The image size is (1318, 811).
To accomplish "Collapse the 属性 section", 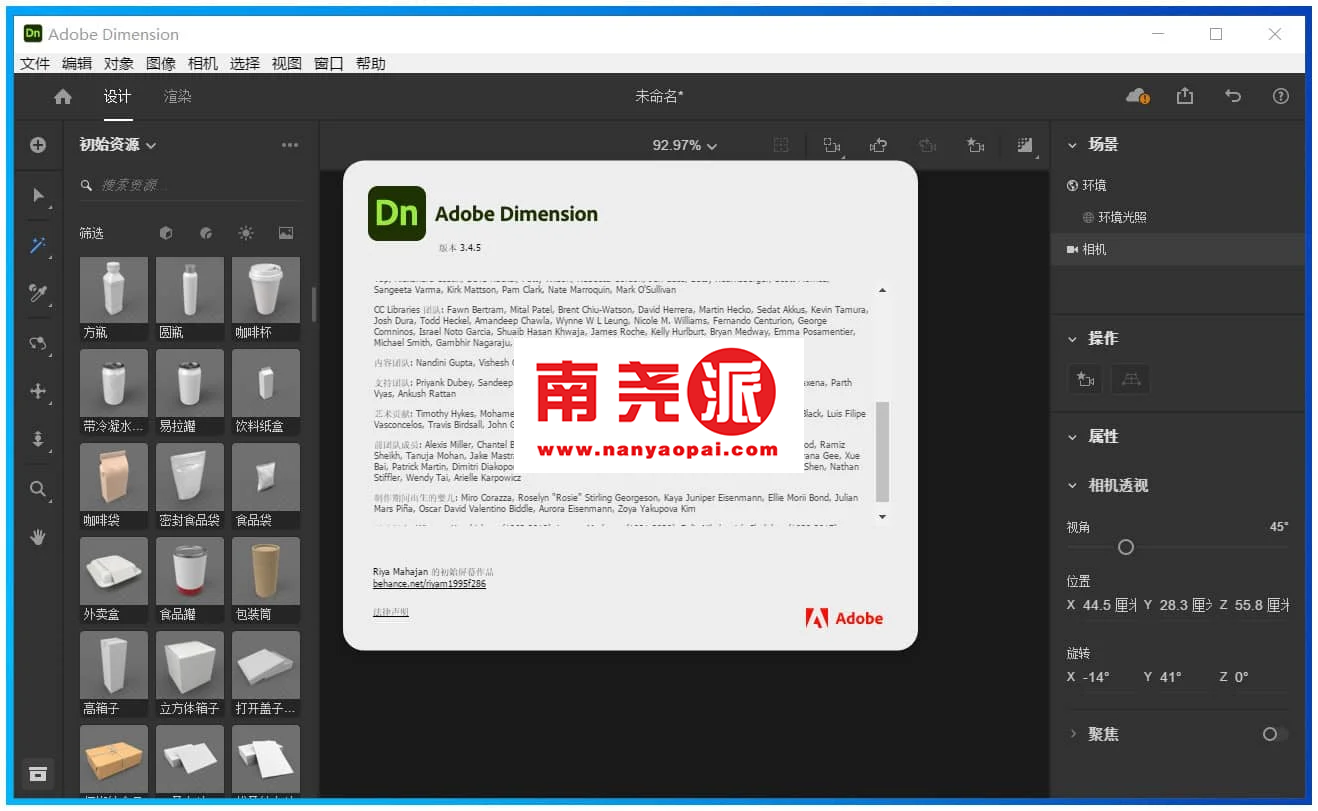I will tap(1073, 437).
